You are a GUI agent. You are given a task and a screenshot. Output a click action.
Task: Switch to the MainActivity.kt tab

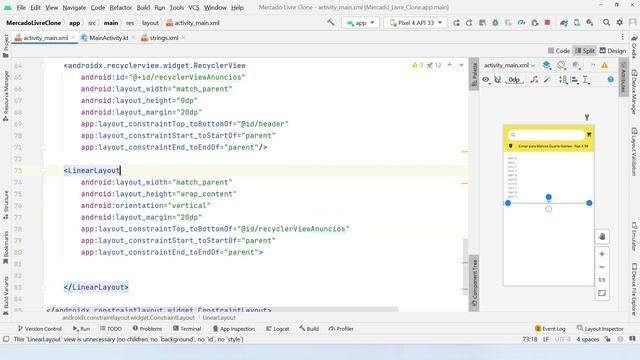pyautogui.click(x=109, y=38)
